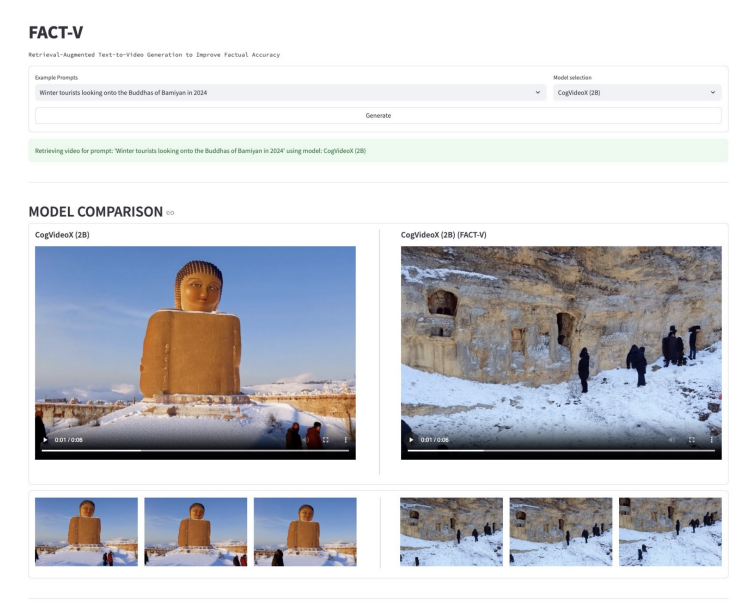756x612 pixels.
Task: Select second Buddha statue frame thumbnail
Action: point(195,532)
